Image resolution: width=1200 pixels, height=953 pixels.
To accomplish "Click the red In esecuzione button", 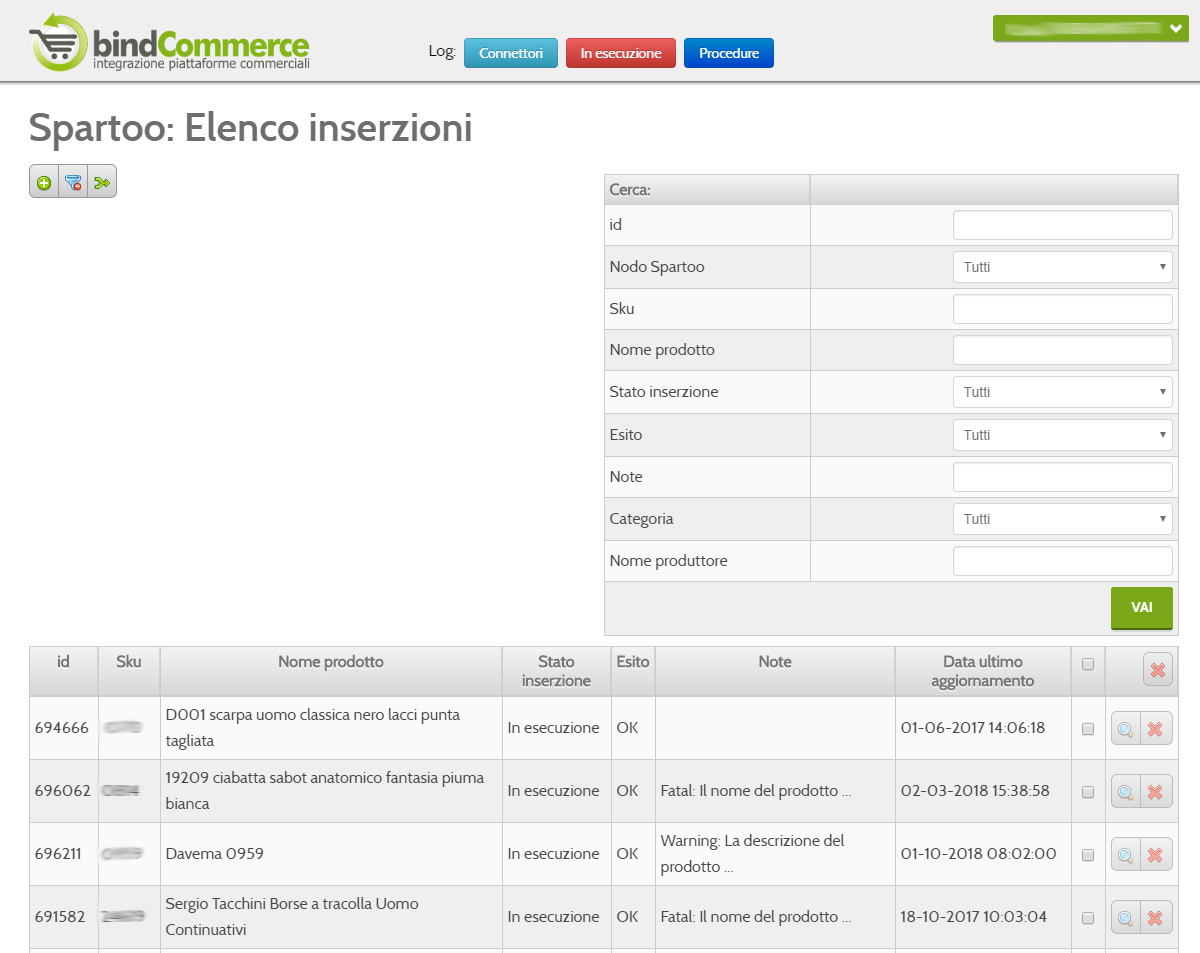I will point(621,53).
